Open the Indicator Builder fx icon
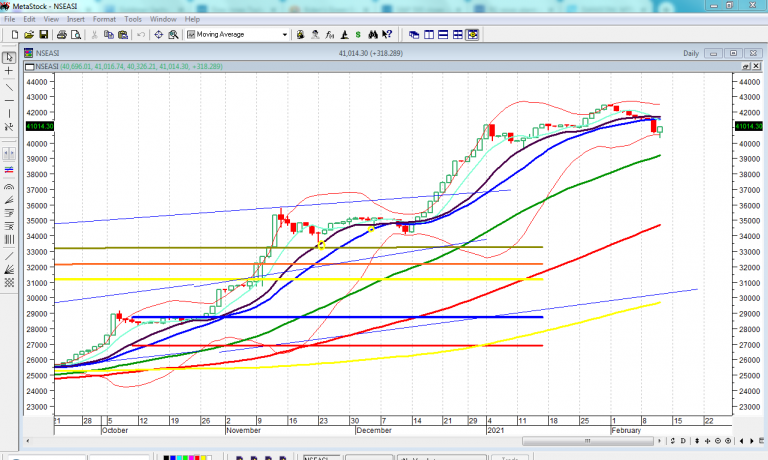 point(330,34)
